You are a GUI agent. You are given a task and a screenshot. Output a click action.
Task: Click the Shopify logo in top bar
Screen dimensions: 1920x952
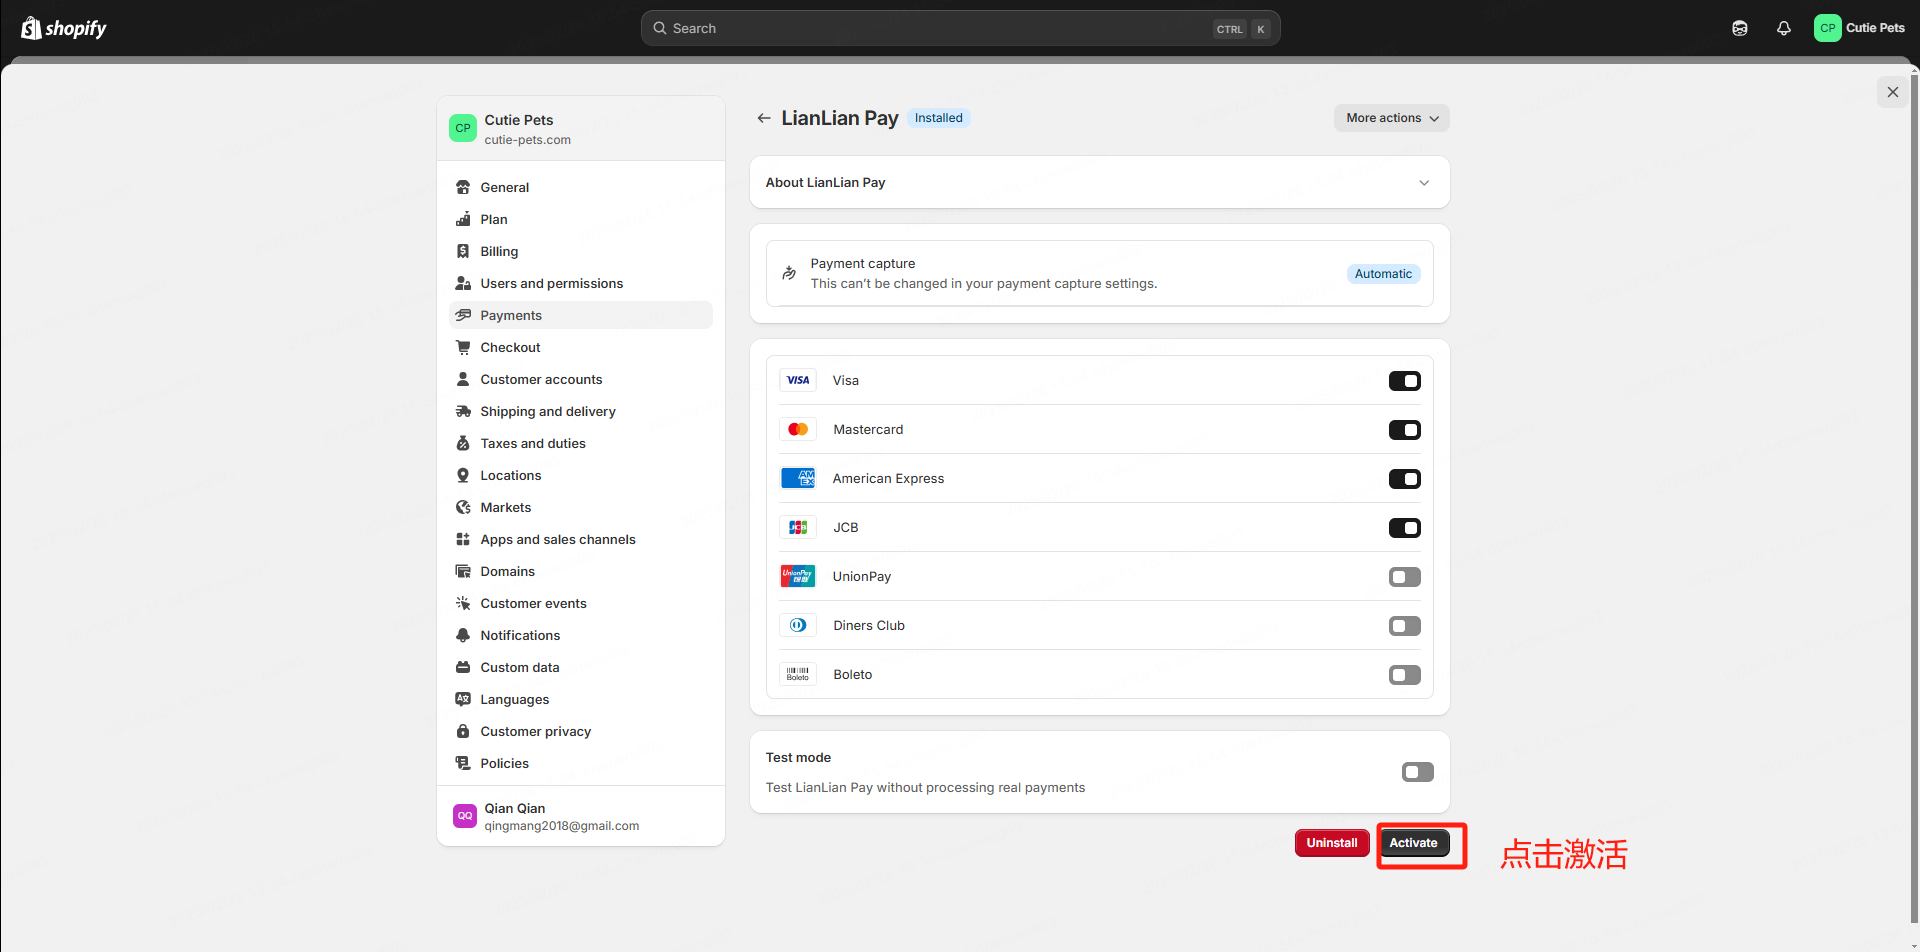(x=64, y=28)
